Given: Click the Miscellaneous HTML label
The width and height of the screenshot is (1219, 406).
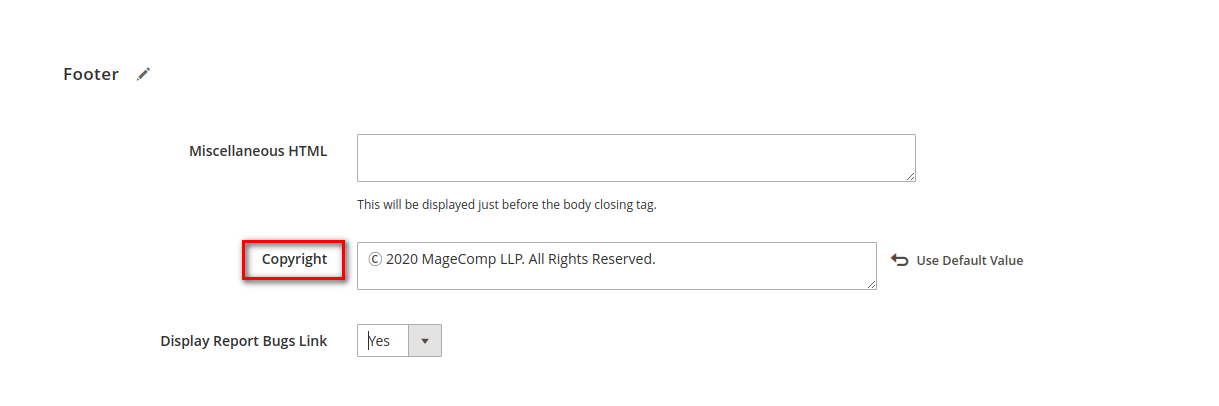Looking at the screenshot, I should [x=258, y=151].
